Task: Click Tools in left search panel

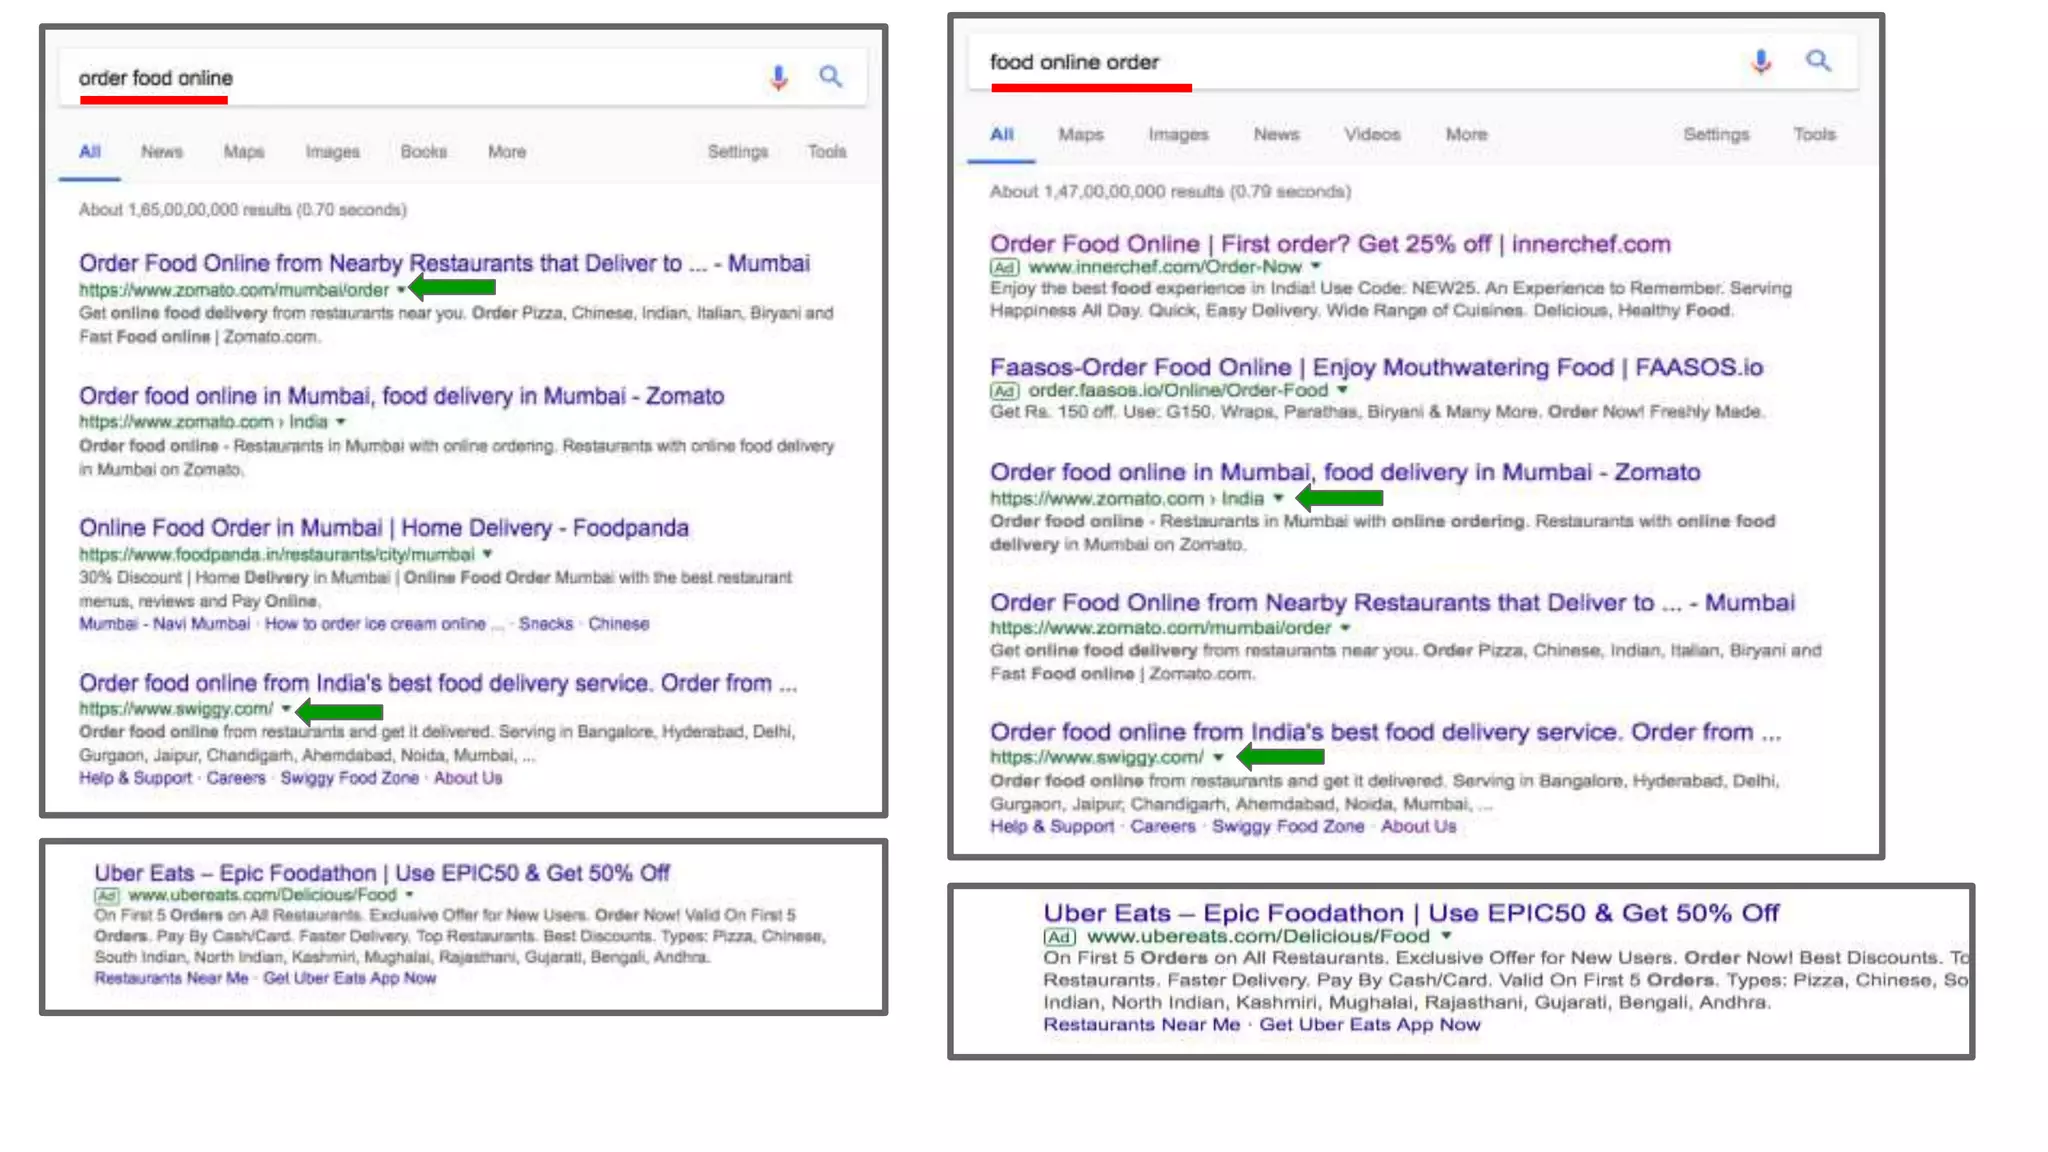Action: point(826,152)
